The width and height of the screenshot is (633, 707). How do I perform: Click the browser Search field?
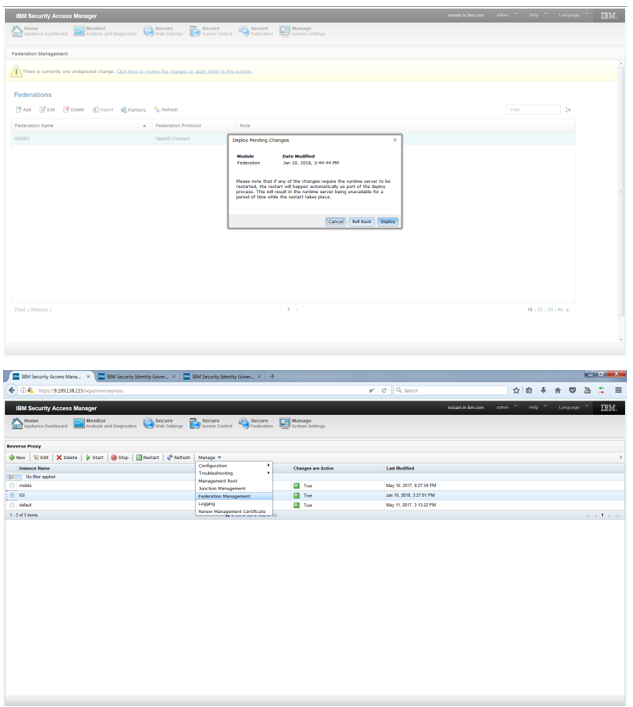click(450, 390)
